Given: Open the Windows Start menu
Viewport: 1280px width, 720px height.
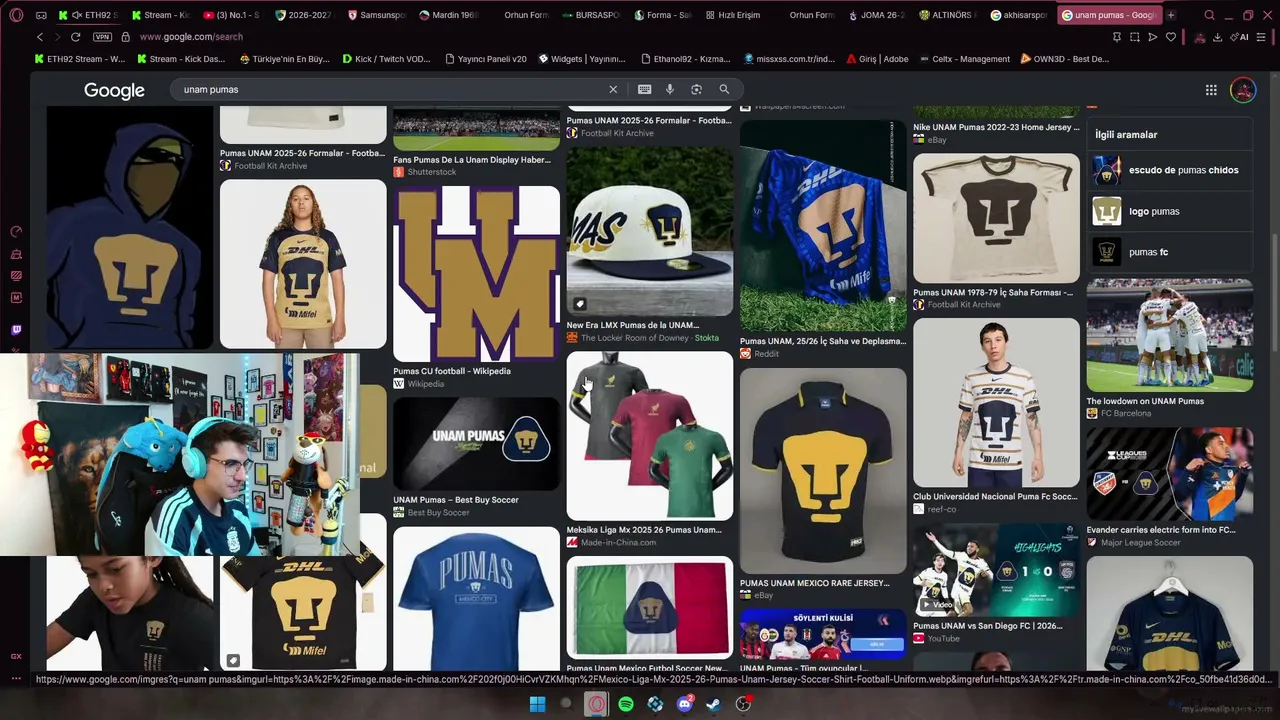Looking at the screenshot, I should [537, 704].
